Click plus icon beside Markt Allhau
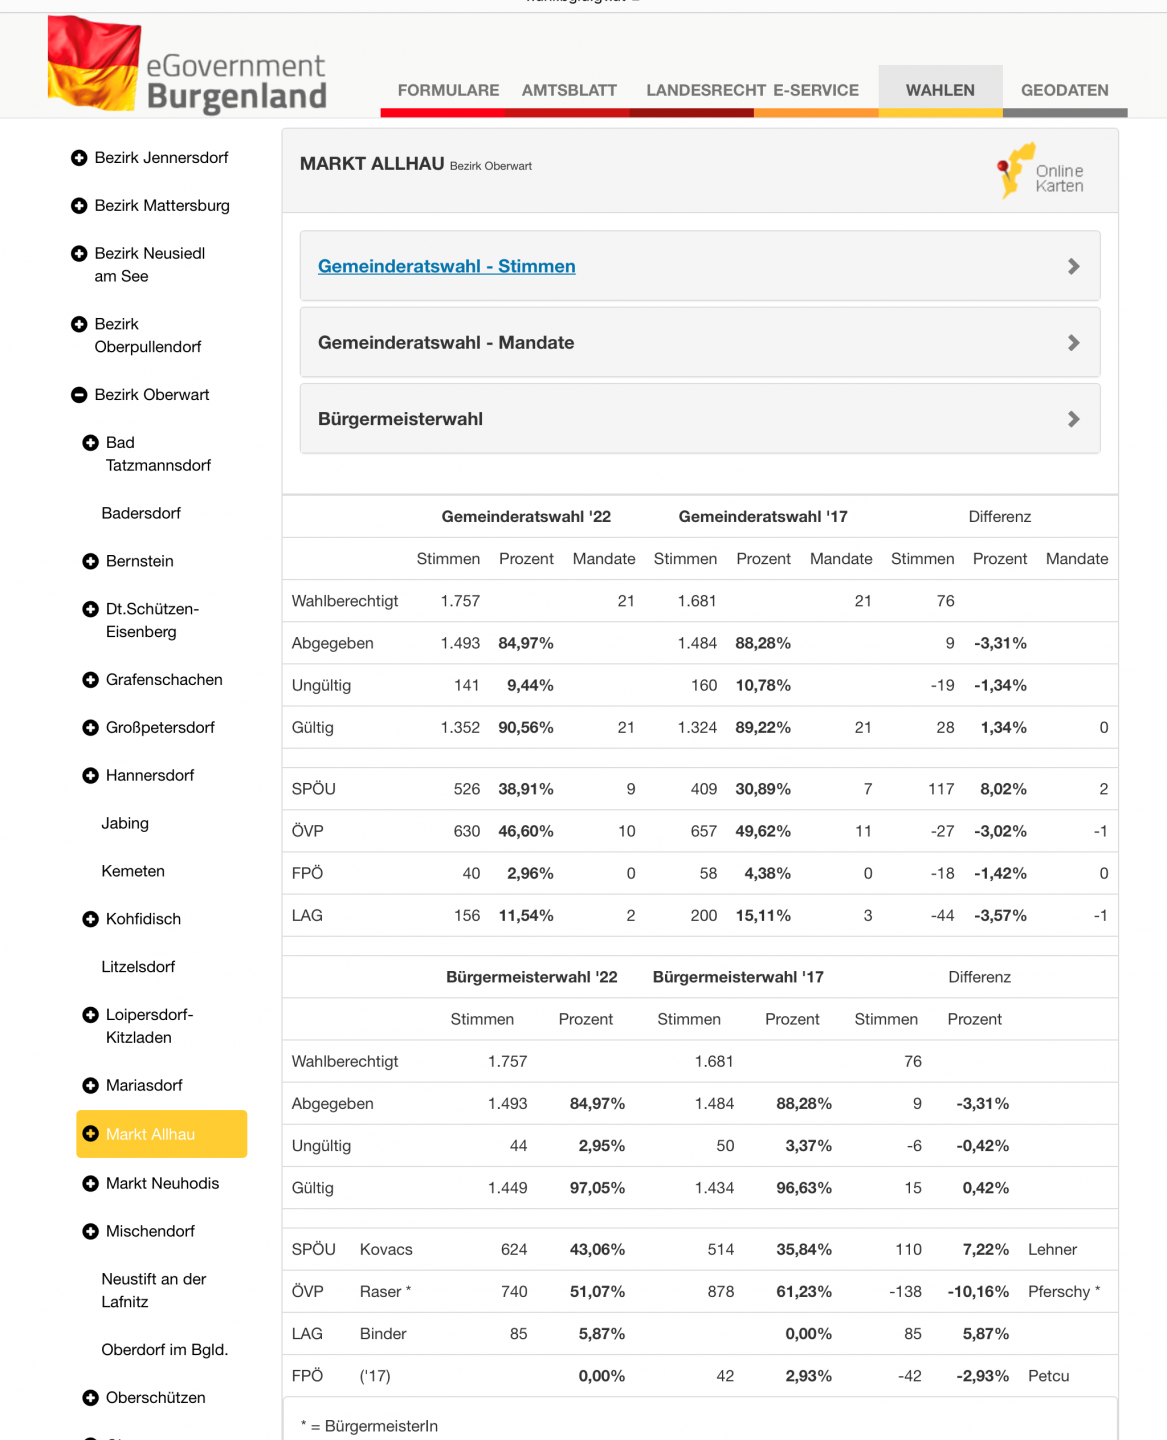The width and height of the screenshot is (1167, 1440). (x=90, y=1134)
